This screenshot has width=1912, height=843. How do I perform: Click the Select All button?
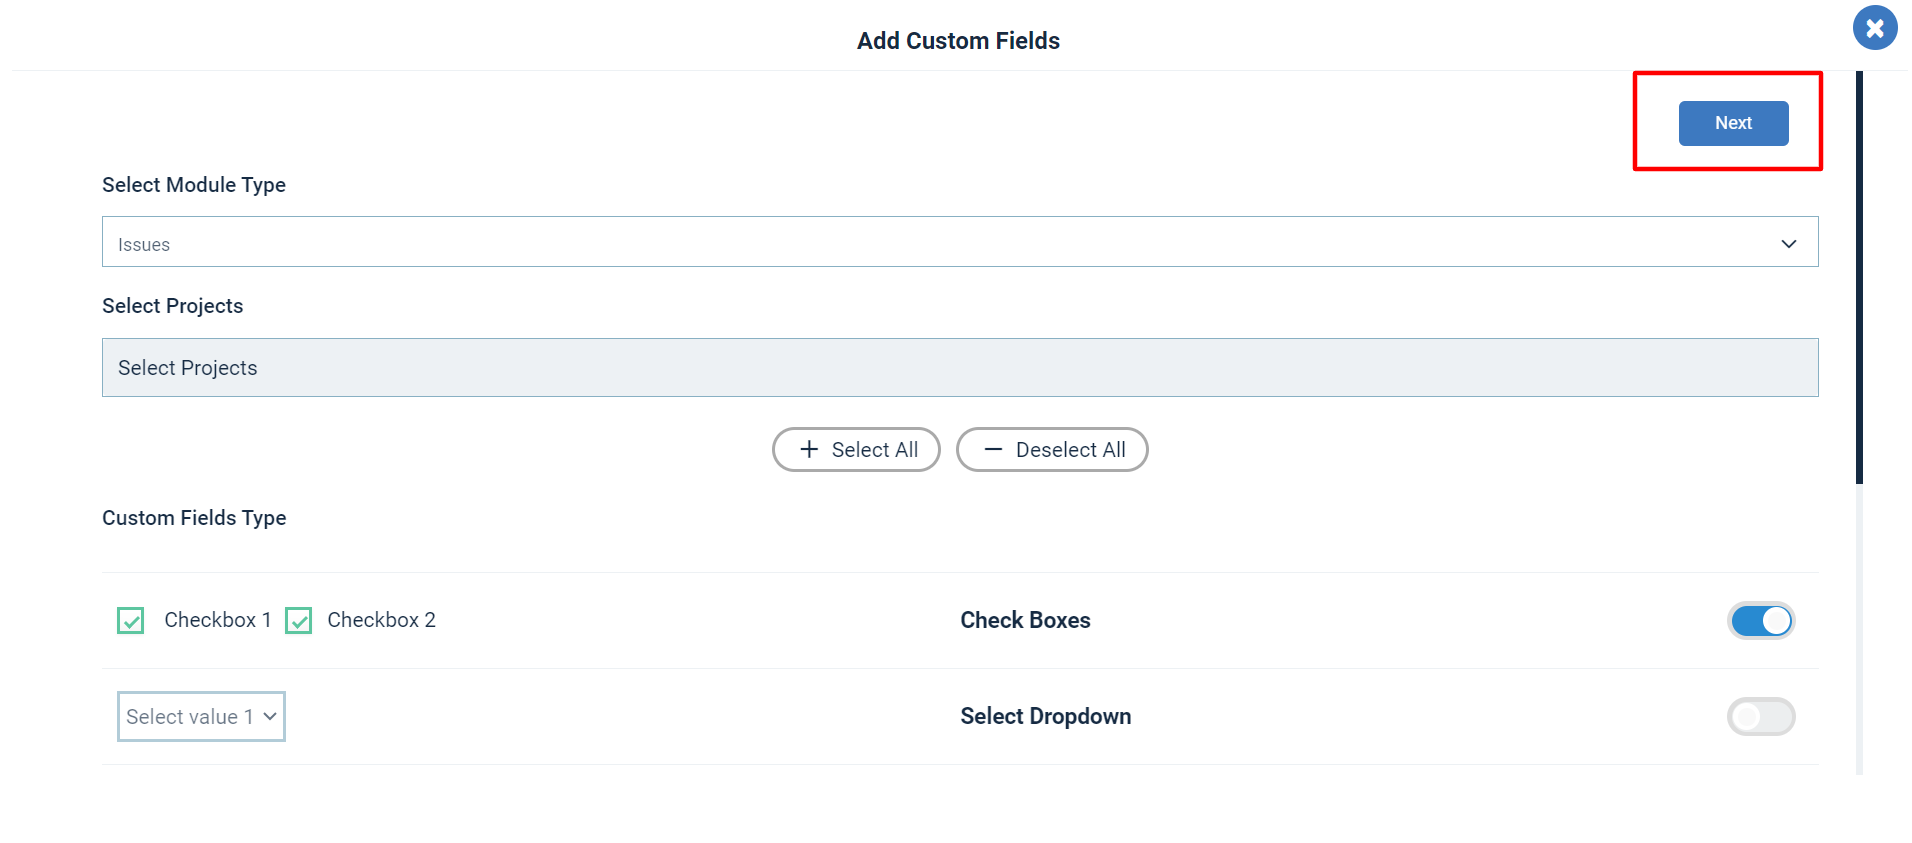[x=856, y=450]
